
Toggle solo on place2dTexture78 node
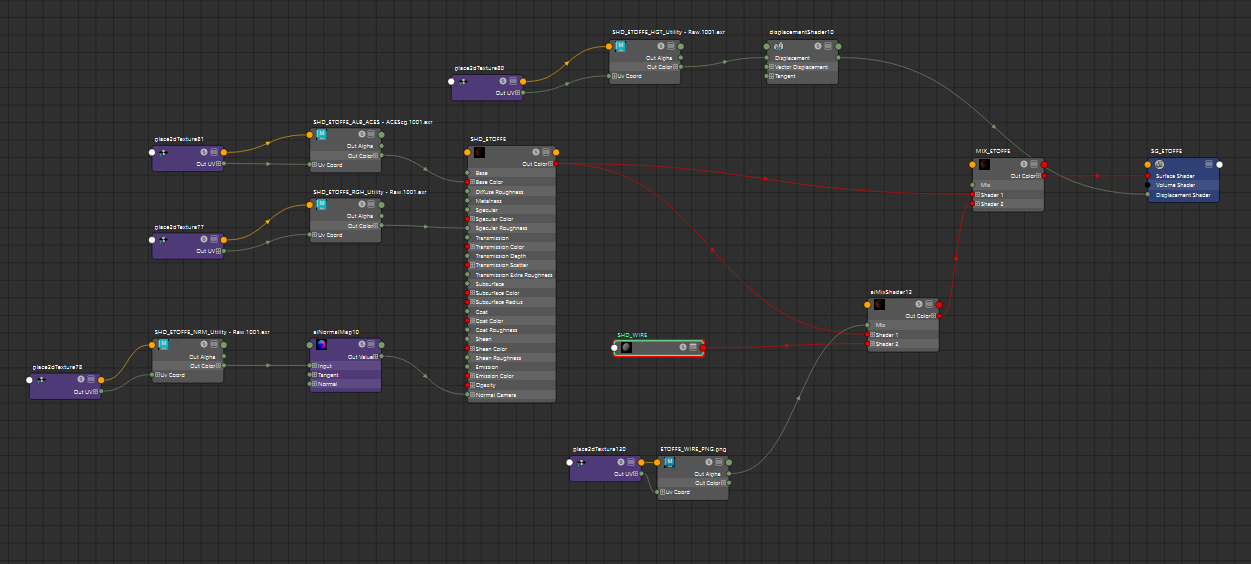[x=81, y=380]
